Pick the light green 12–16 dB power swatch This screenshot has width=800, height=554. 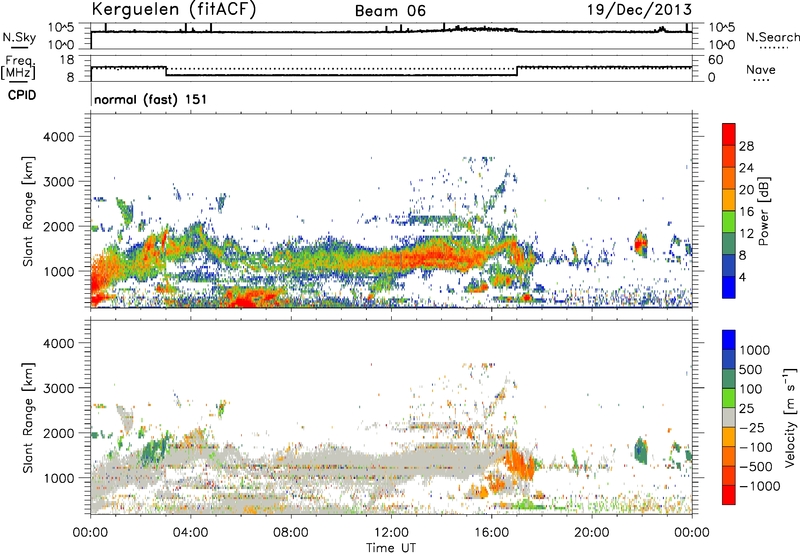(x=729, y=222)
